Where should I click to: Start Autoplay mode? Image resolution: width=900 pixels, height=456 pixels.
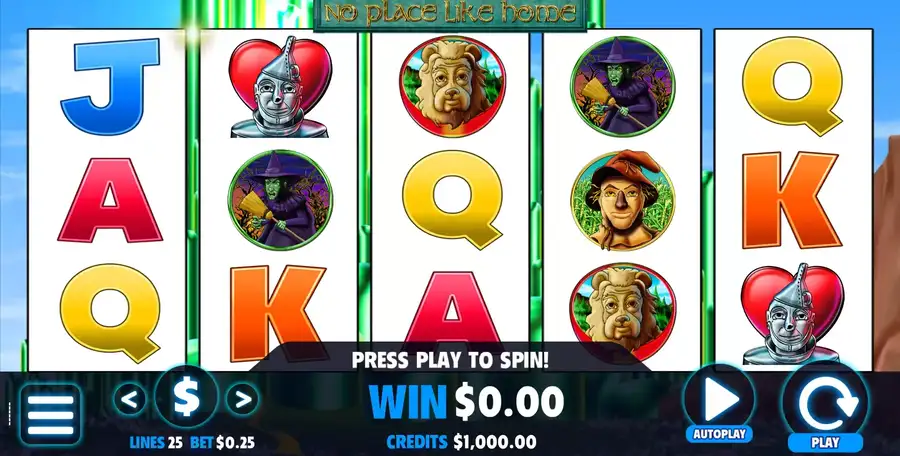click(x=719, y=404)
